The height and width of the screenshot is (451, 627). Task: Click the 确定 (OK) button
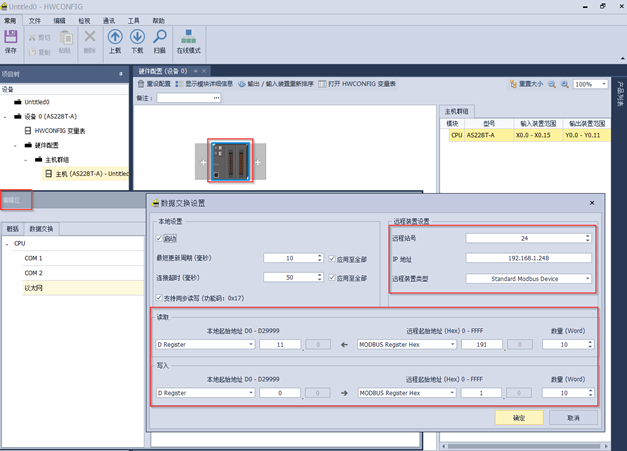click(x=518, y=418)
